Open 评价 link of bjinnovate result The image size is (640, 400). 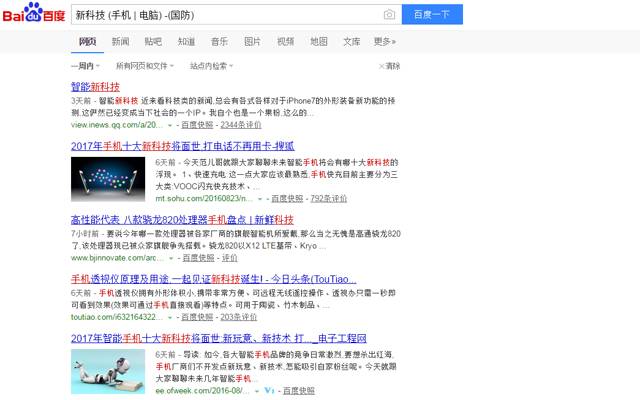point(229,258)
